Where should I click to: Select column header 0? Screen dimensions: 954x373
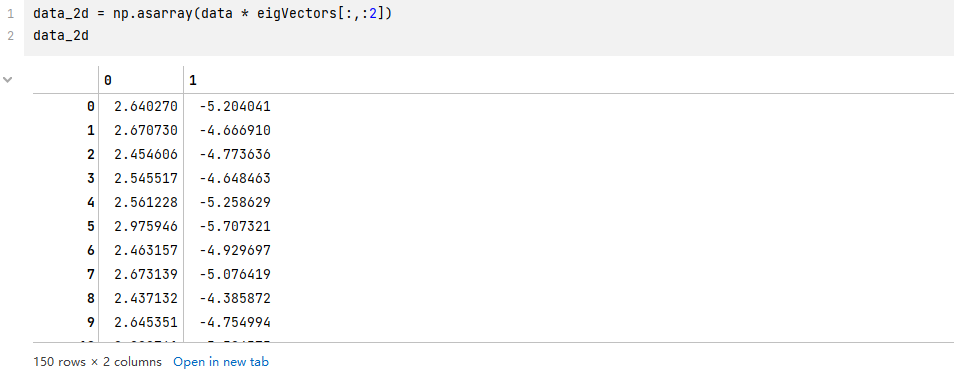(108, 80)
